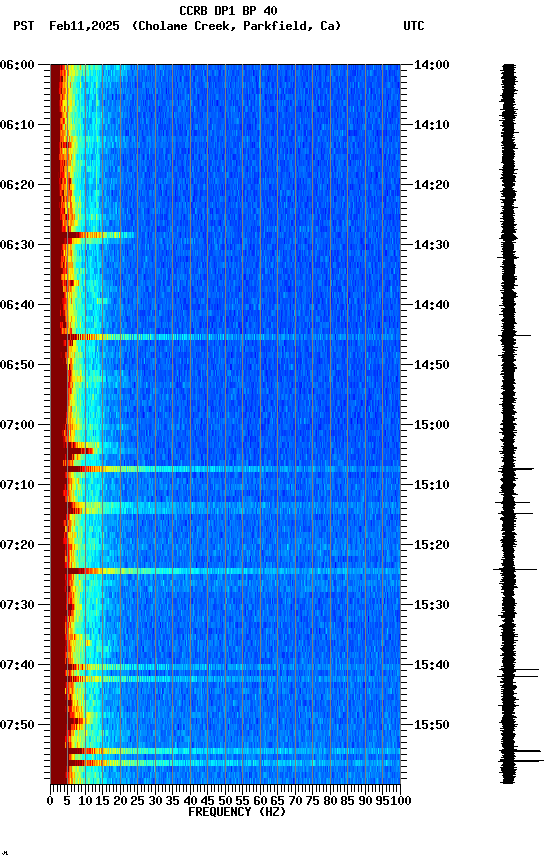
Task: Click the UTC time label "14:20"
Action: tap(432, 185)
